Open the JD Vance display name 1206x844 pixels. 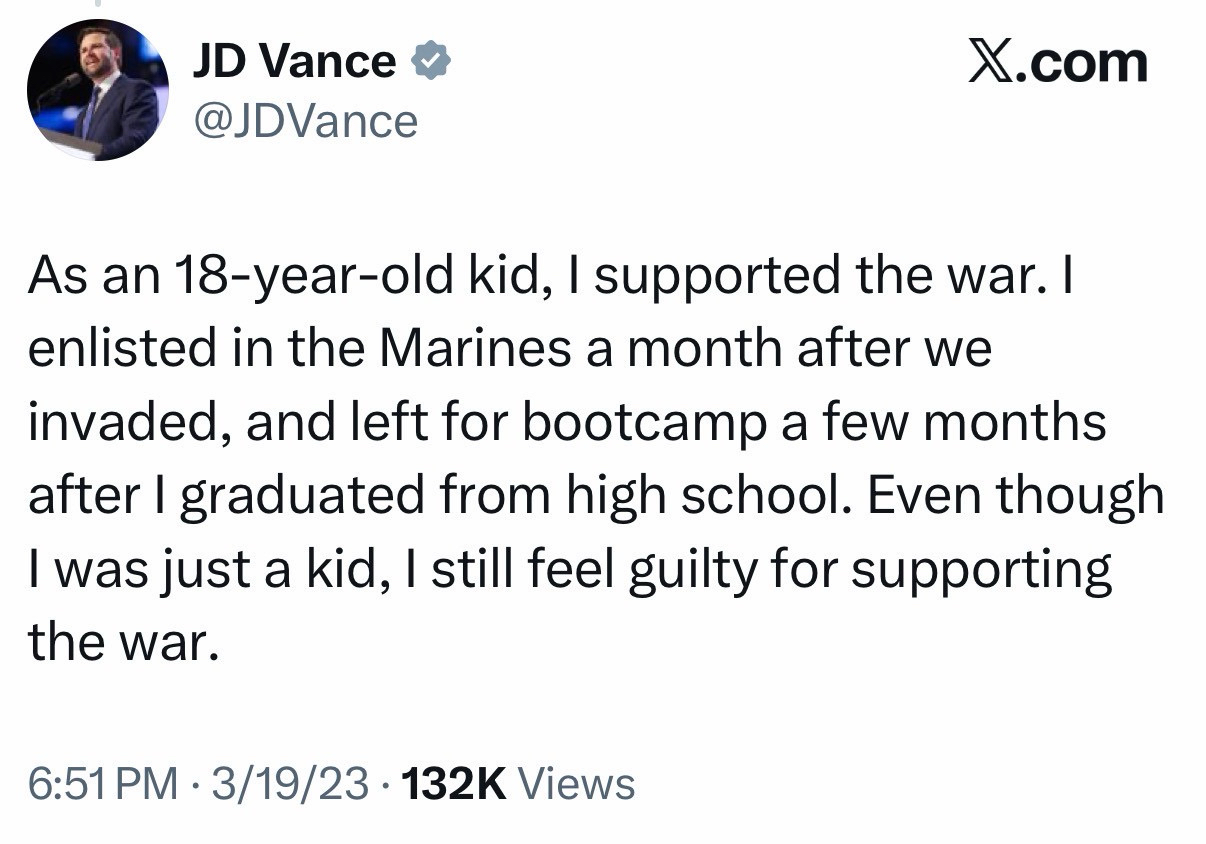tap(294, 62)
